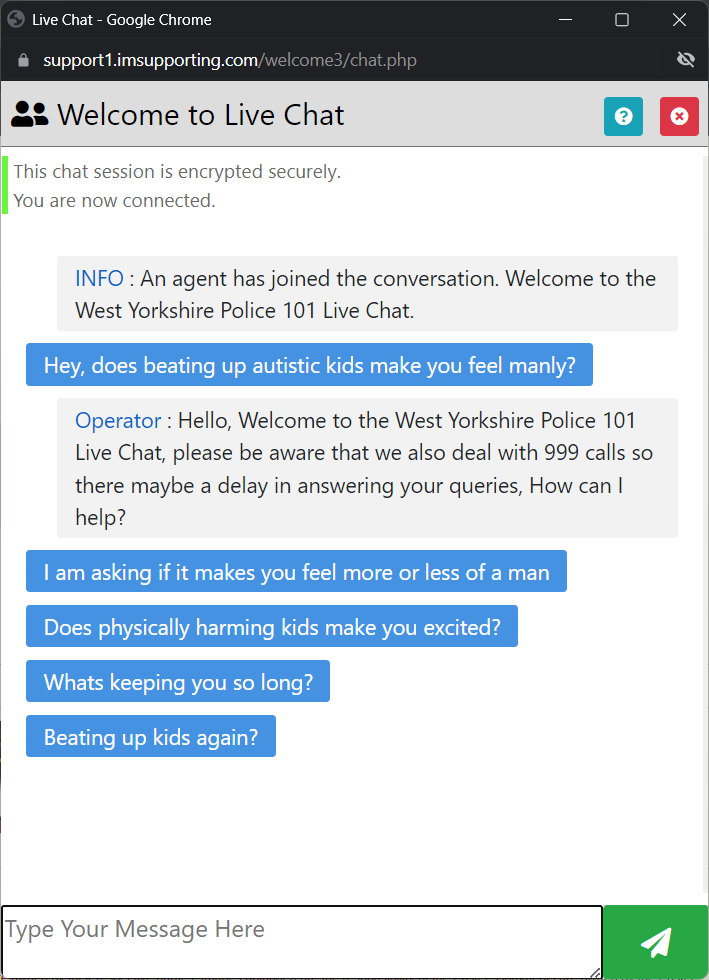Select the 'Beating up kids again?' message bubble

(x=151, y=737)
